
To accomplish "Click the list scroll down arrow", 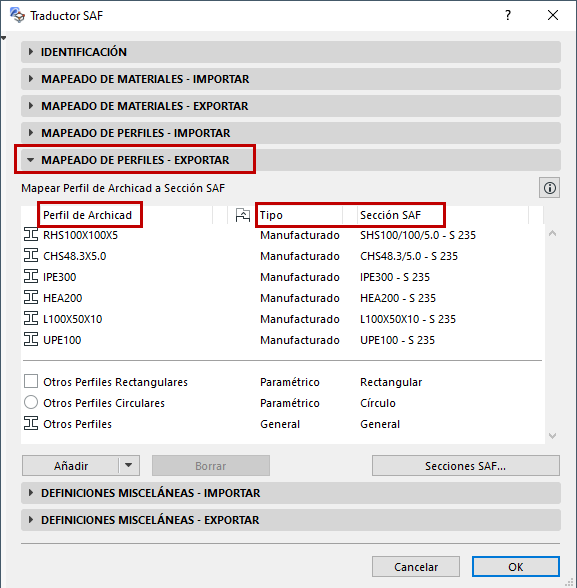I will click(x=552, y=435).
